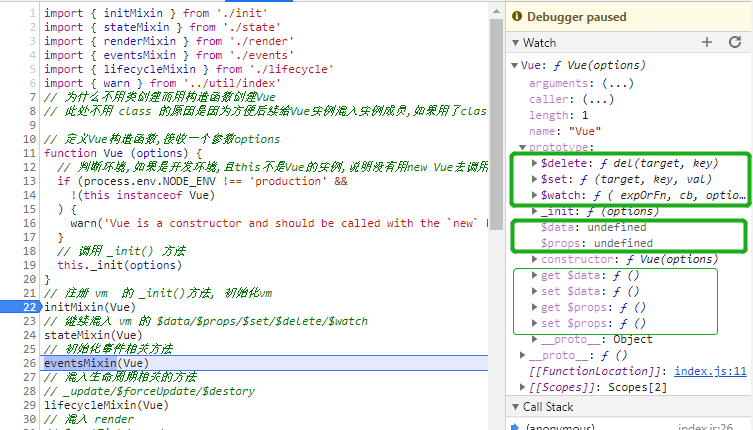This screenshot has height=430, width=753.
Task: Evaluate the caller (...) getter
Action: coord(598,99)
